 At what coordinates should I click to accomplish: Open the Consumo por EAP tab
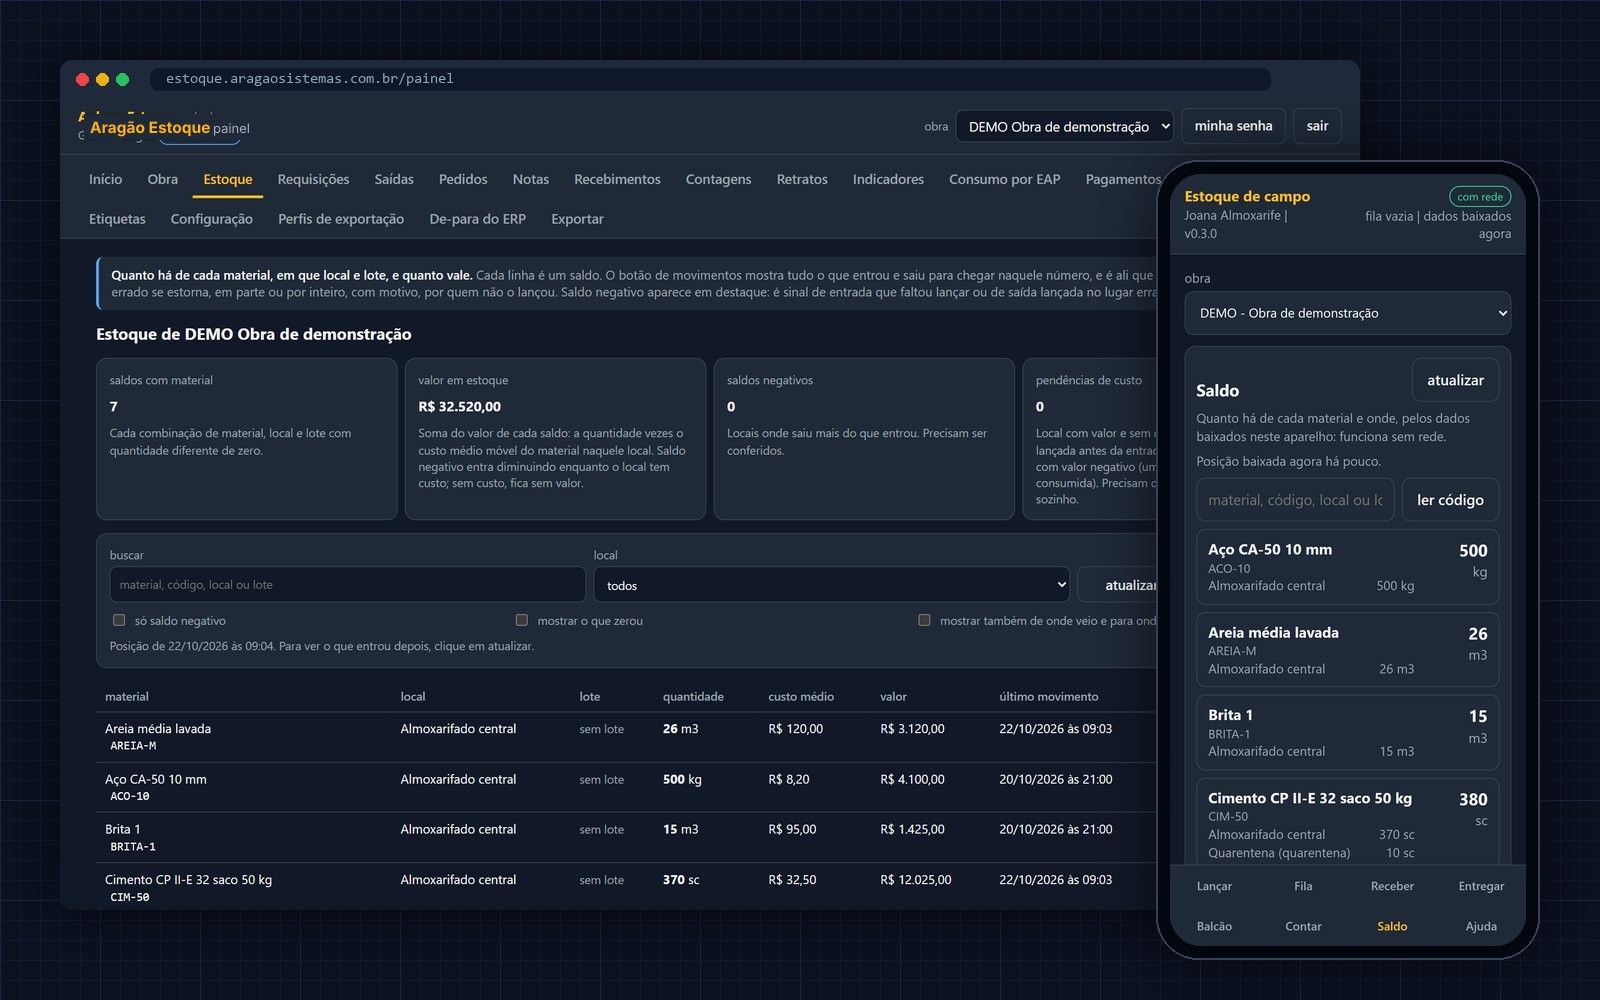coord(1004,179)
